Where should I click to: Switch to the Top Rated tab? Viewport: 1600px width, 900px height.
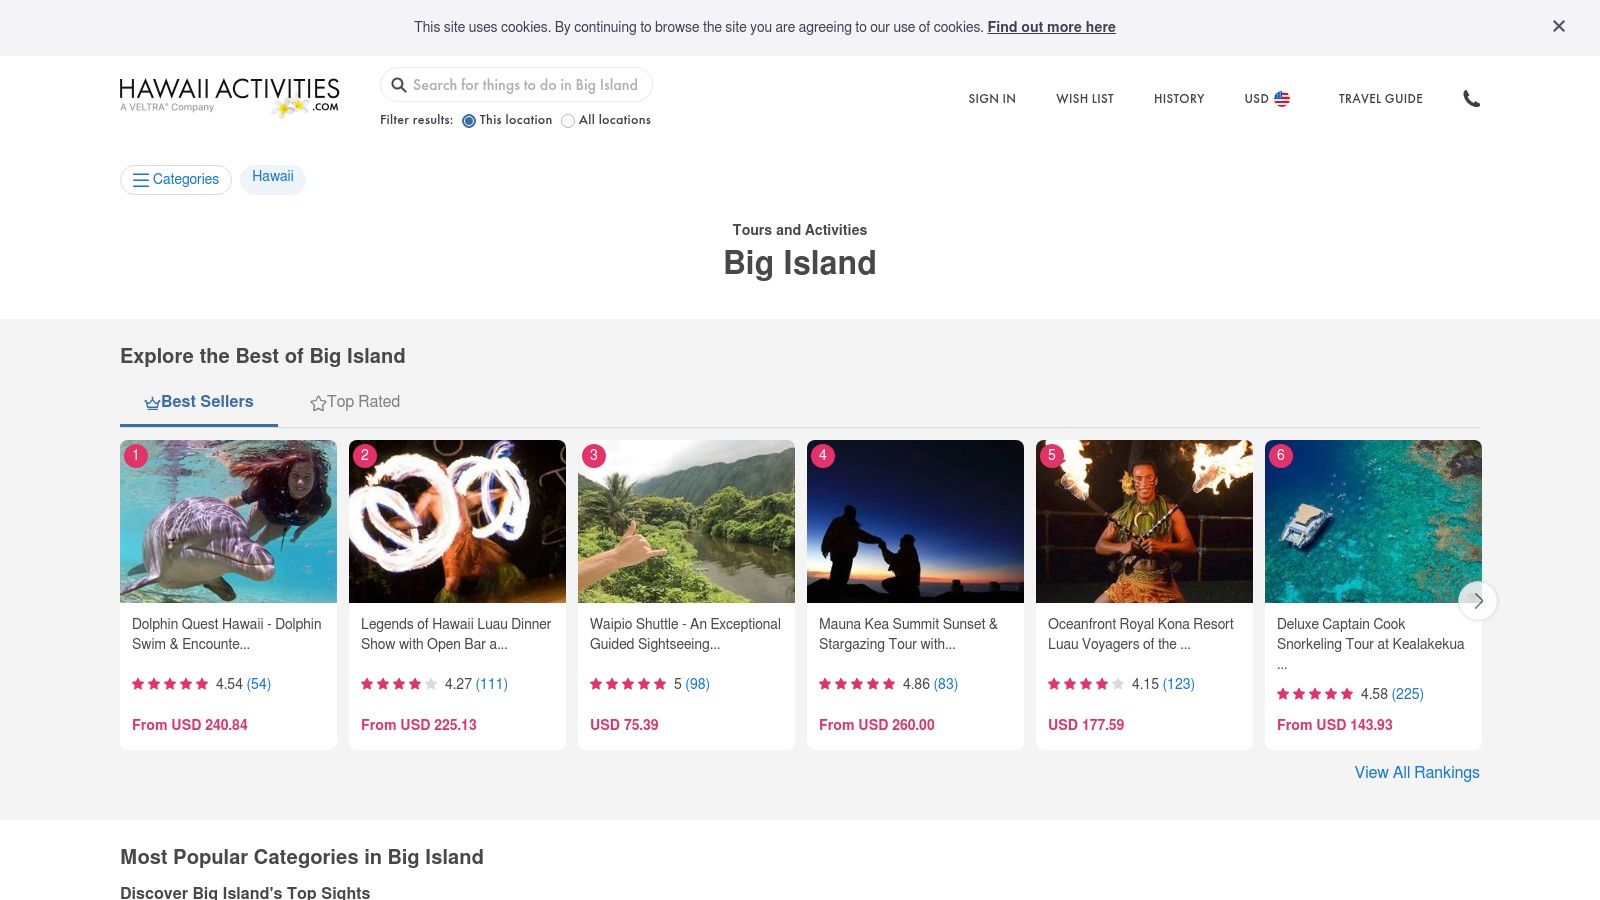355,402
